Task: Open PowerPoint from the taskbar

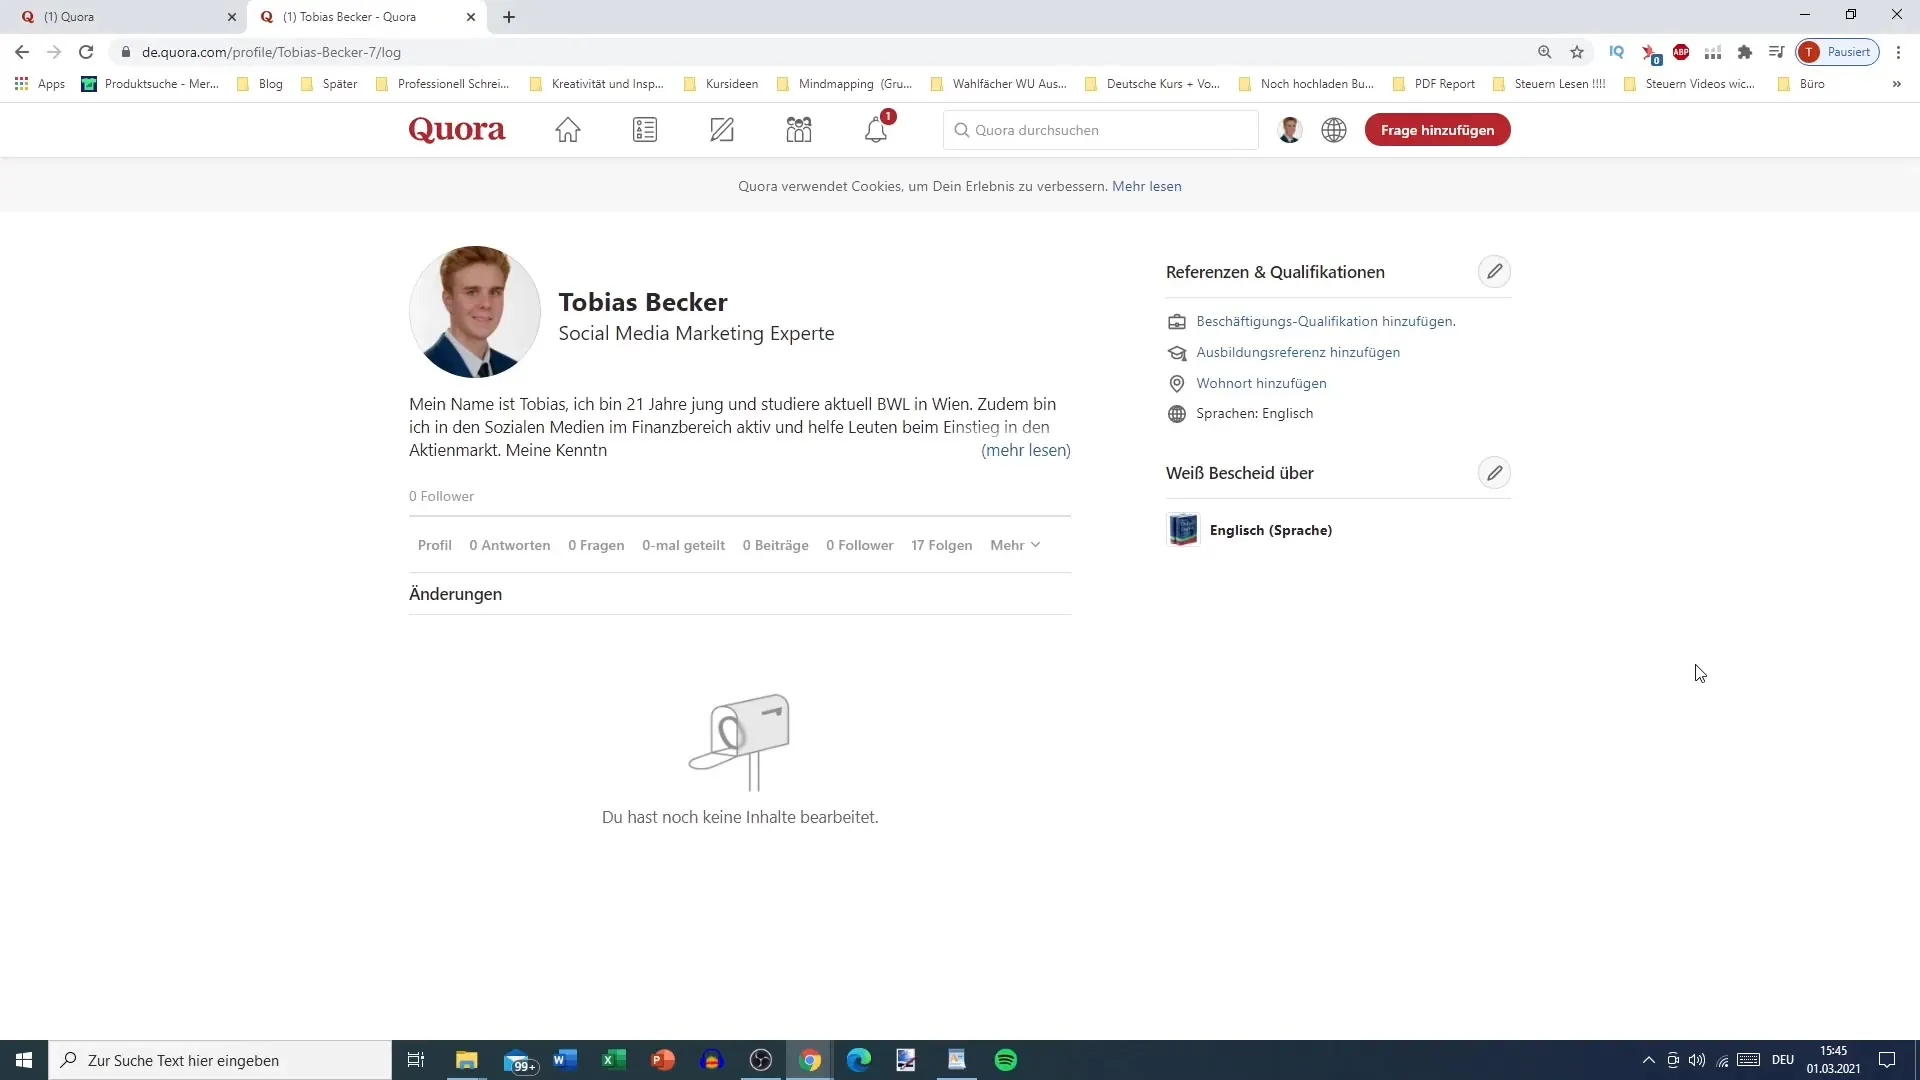Action: 663,1060
